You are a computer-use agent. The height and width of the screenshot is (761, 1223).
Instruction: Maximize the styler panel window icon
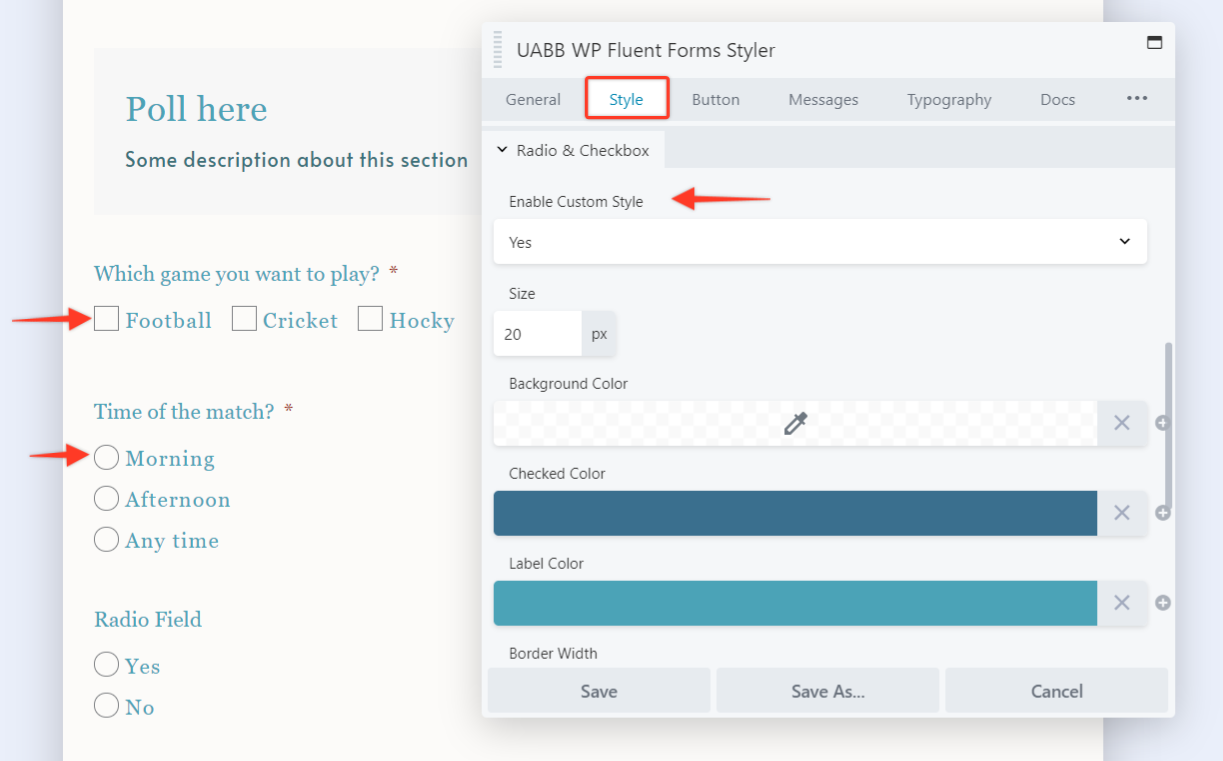[x=1154, y=43]
